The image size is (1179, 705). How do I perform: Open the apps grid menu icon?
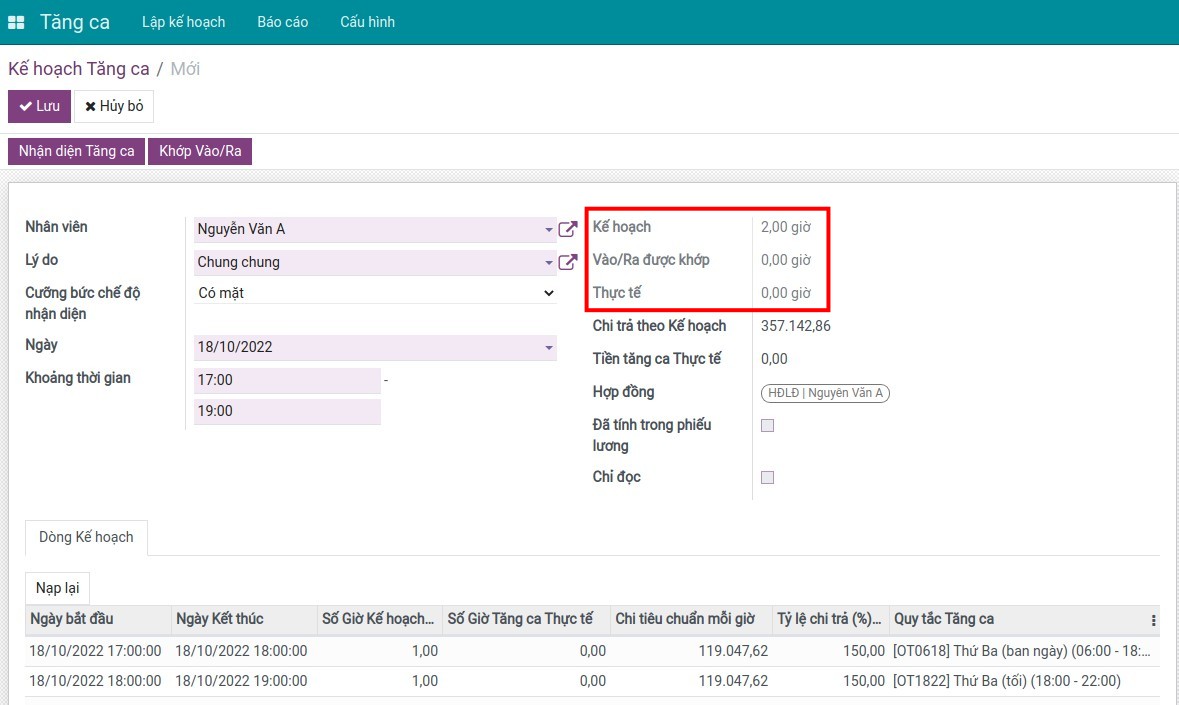(x=16, y=22)
